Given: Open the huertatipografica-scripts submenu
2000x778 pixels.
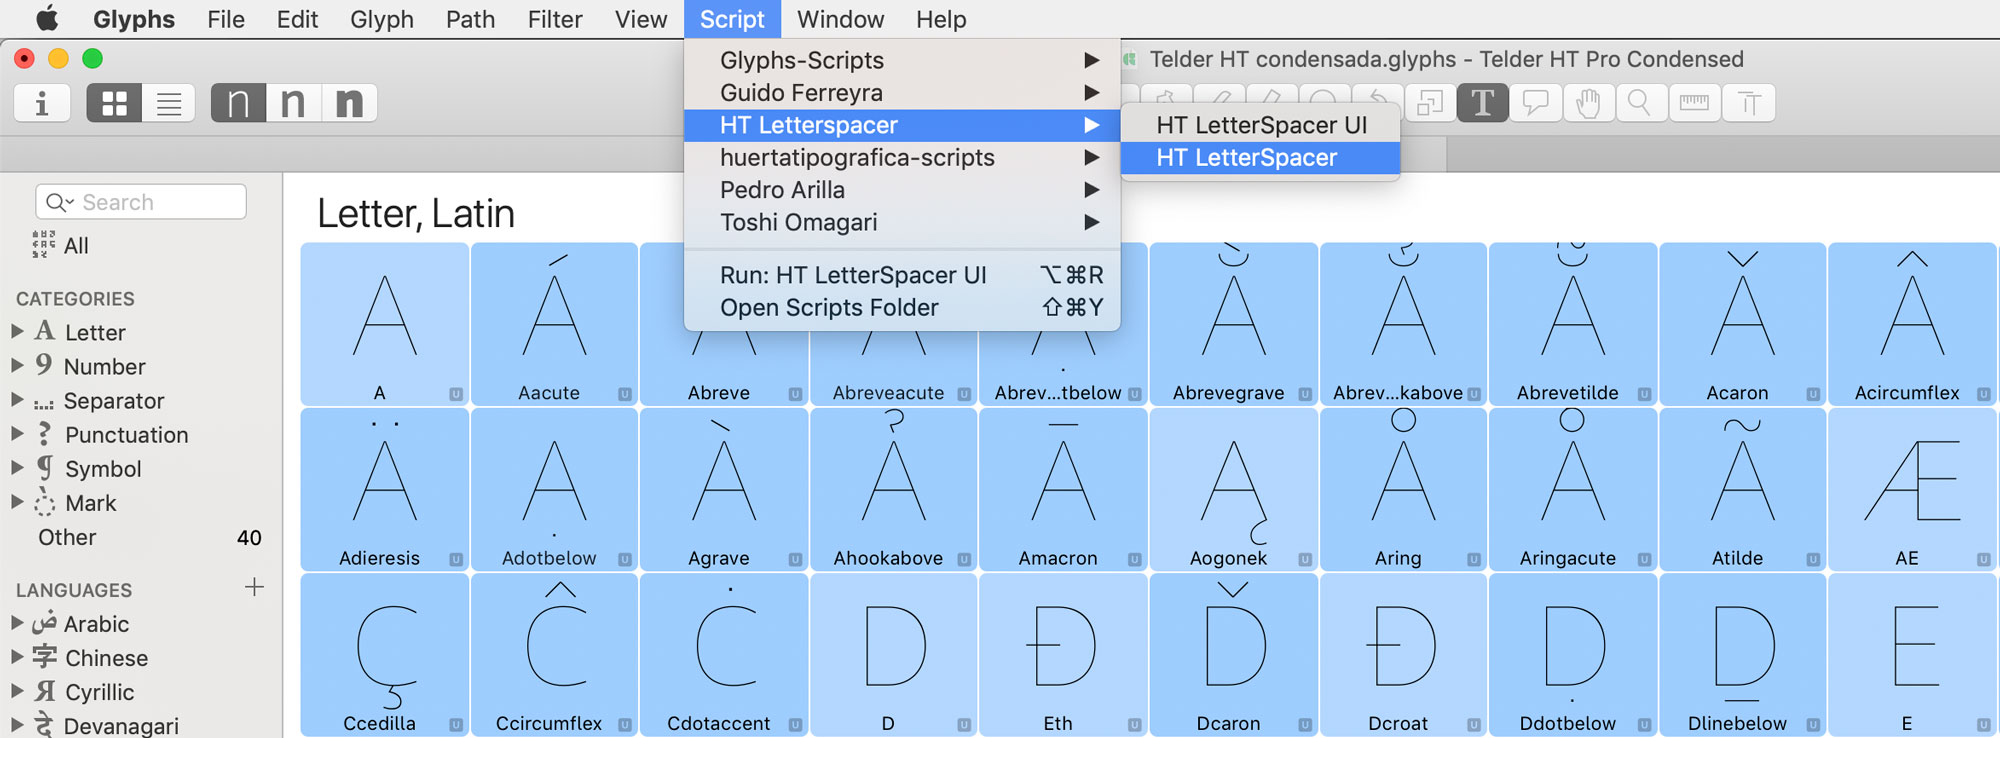Looking at the screenshot, I should click(x=902, y=158).
